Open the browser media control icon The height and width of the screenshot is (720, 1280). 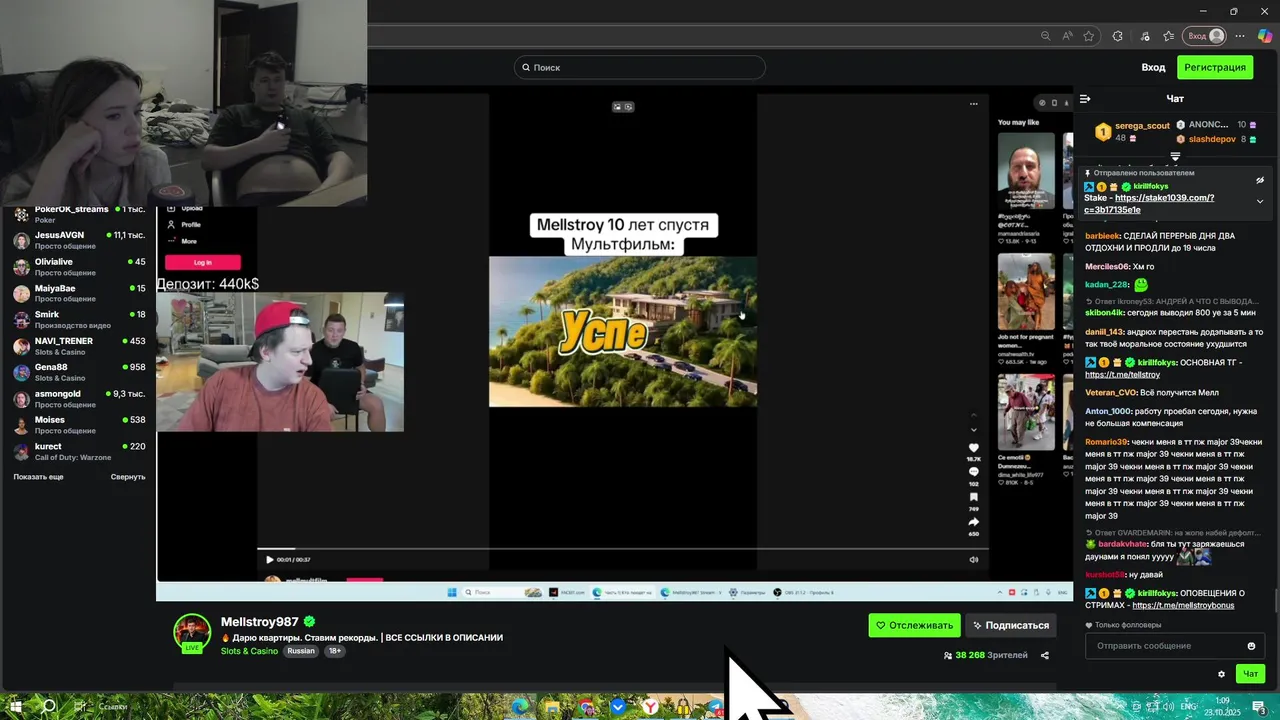pyautogui.click(x=1147, y=36)
